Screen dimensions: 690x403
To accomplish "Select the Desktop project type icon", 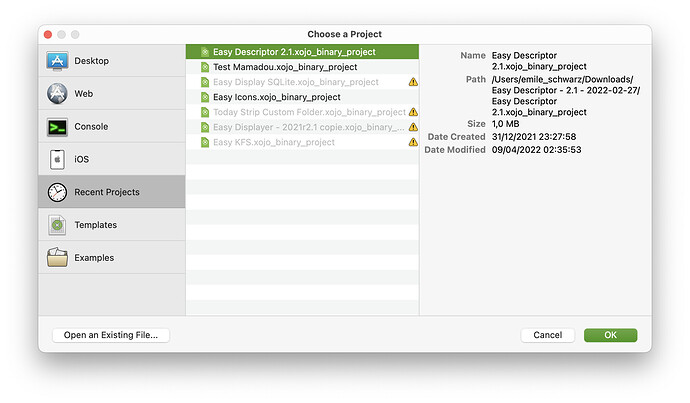I will pos(57,61).
